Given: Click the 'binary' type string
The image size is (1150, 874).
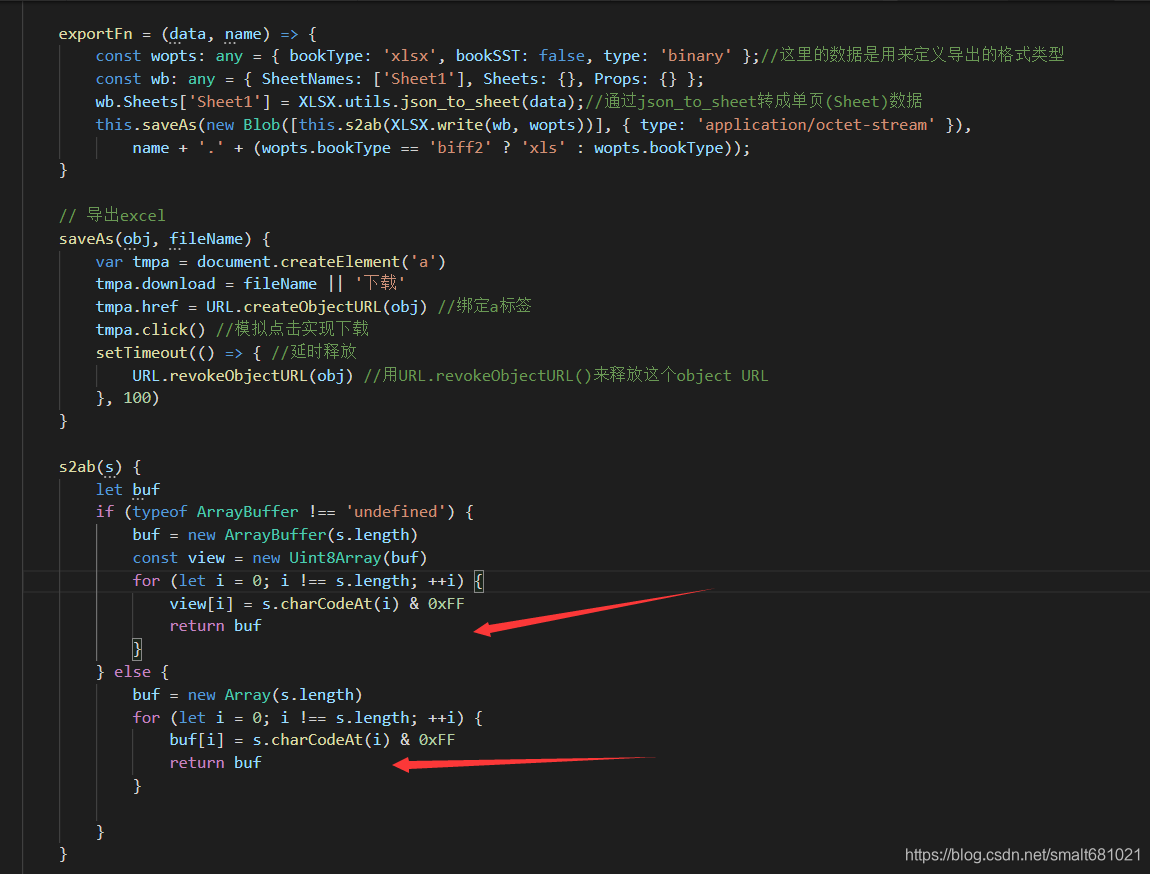Looking at the screenshot, I should point(695,56).
